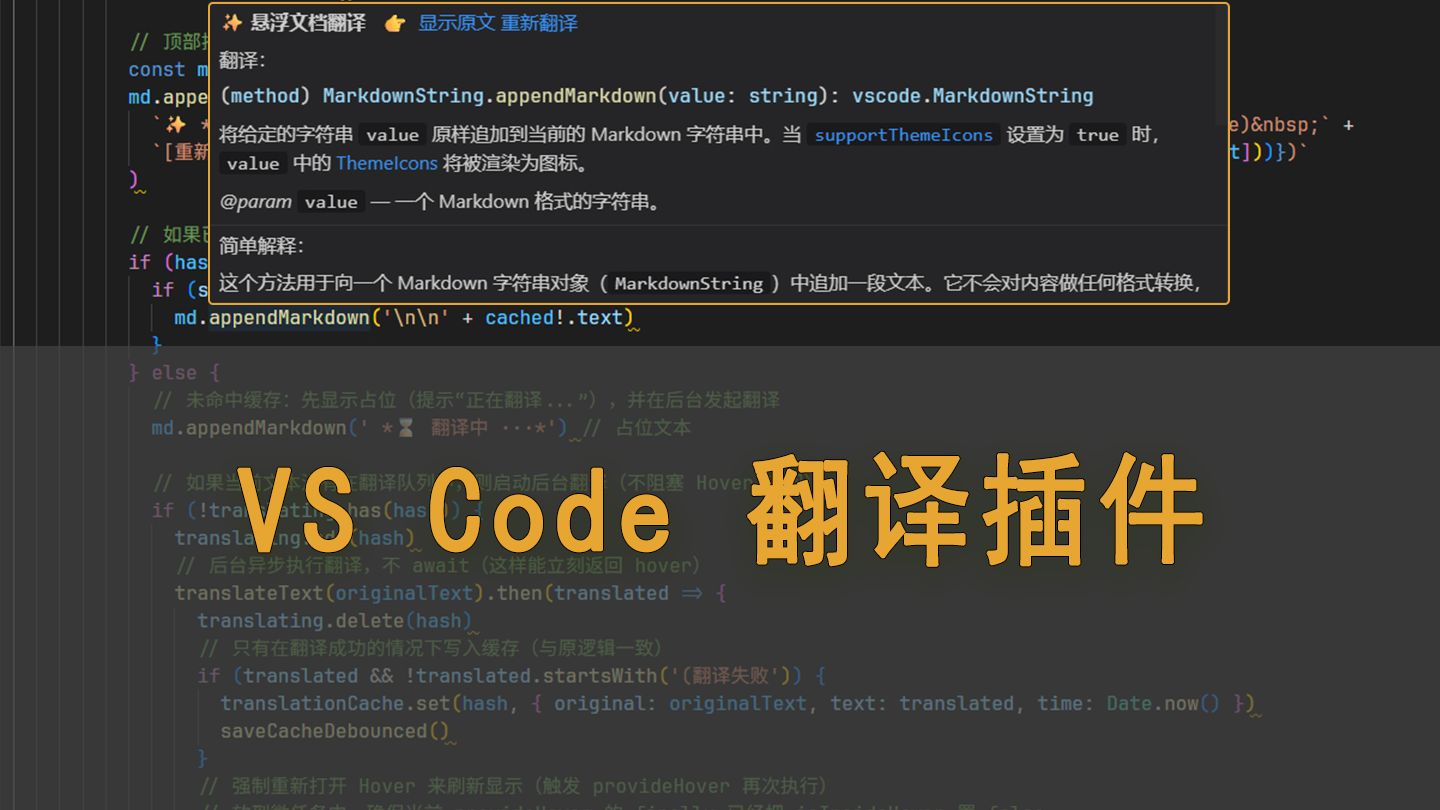This screenshot has height=810, width=1440.
Task: Click the 简单解释: section heading
Action: click(261, 246)
